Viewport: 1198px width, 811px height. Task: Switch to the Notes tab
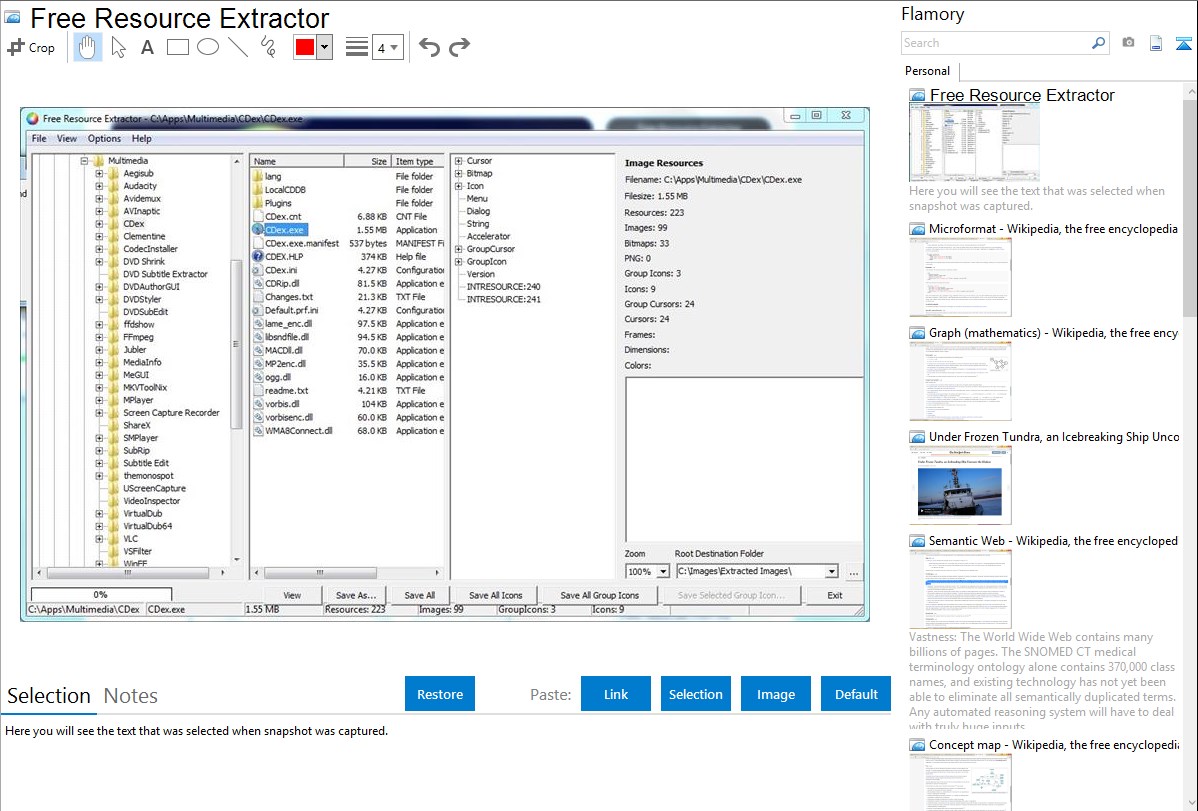pyautogui.click(x=131, y=696)
